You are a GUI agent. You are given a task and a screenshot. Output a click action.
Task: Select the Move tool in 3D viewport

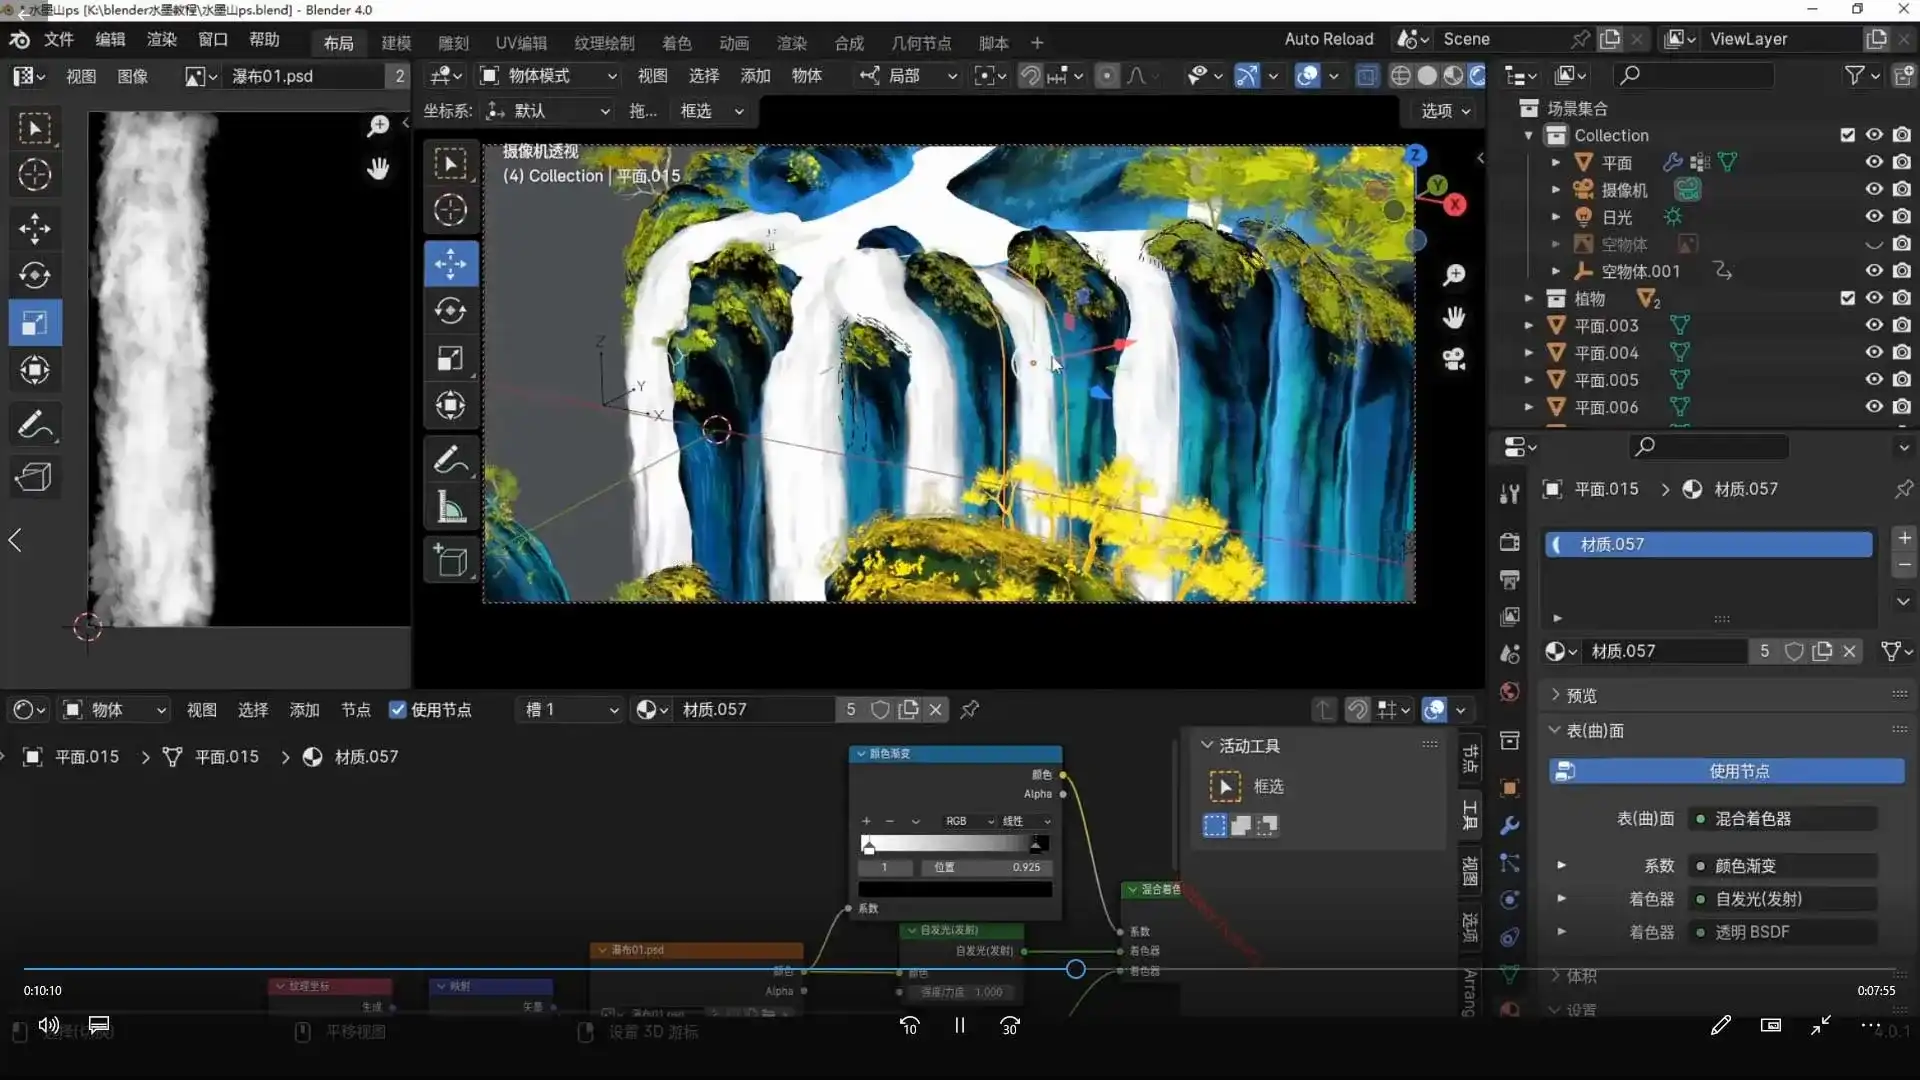pyautogui.click(x=450, y=264)
